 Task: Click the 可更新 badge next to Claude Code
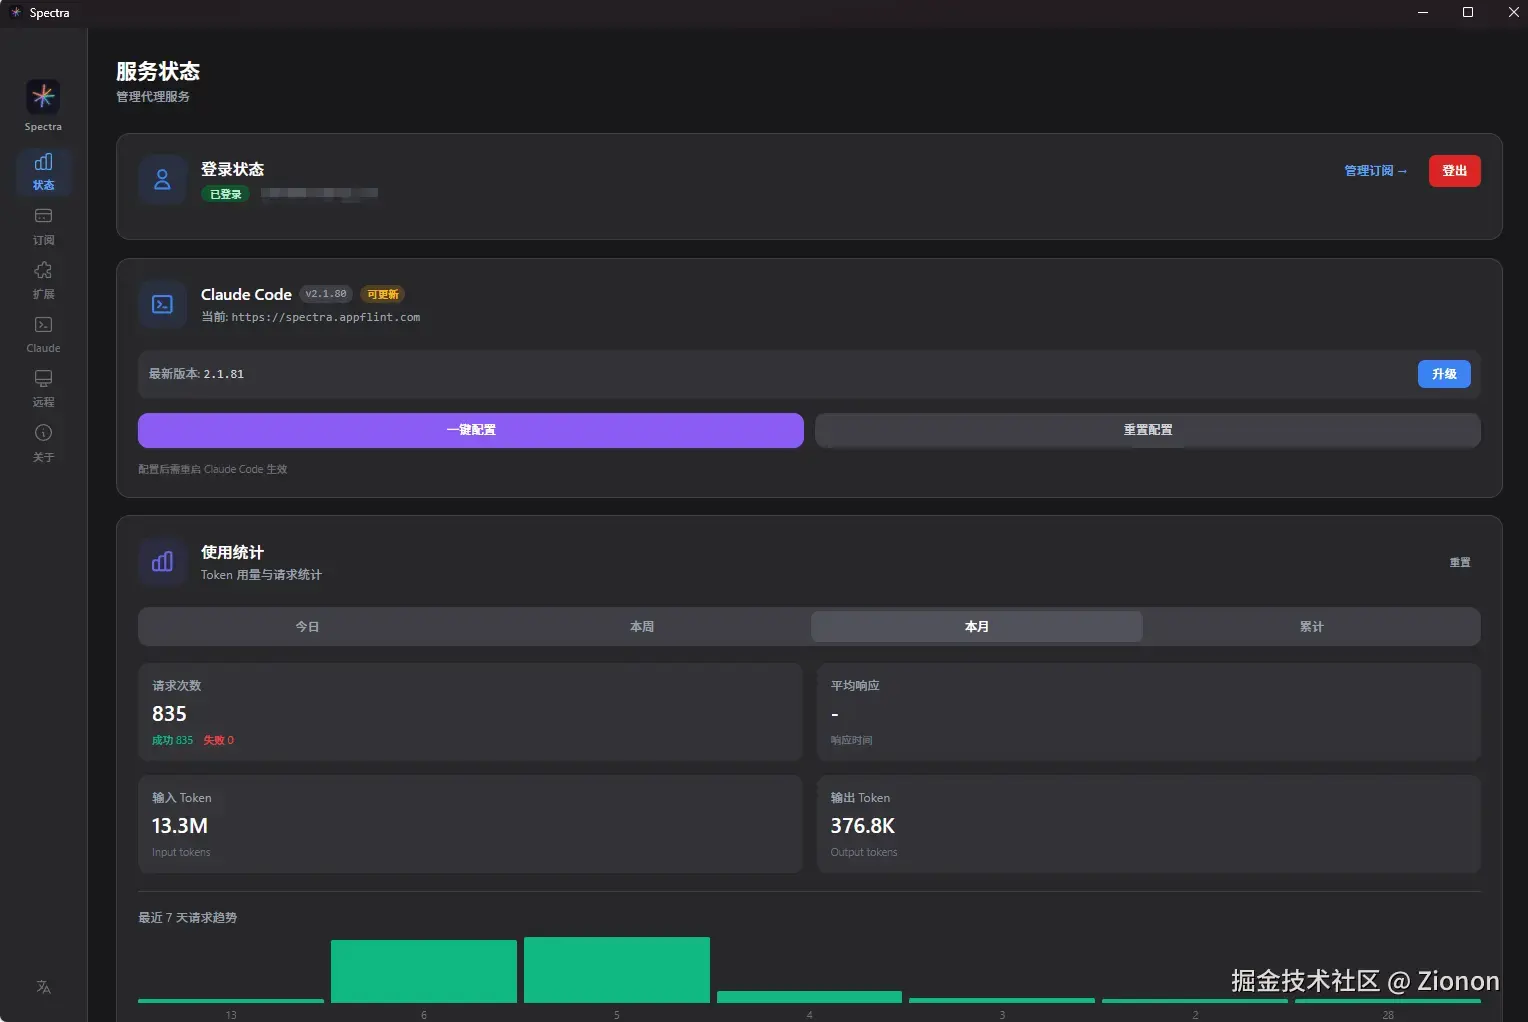click(x=382, y=294)
